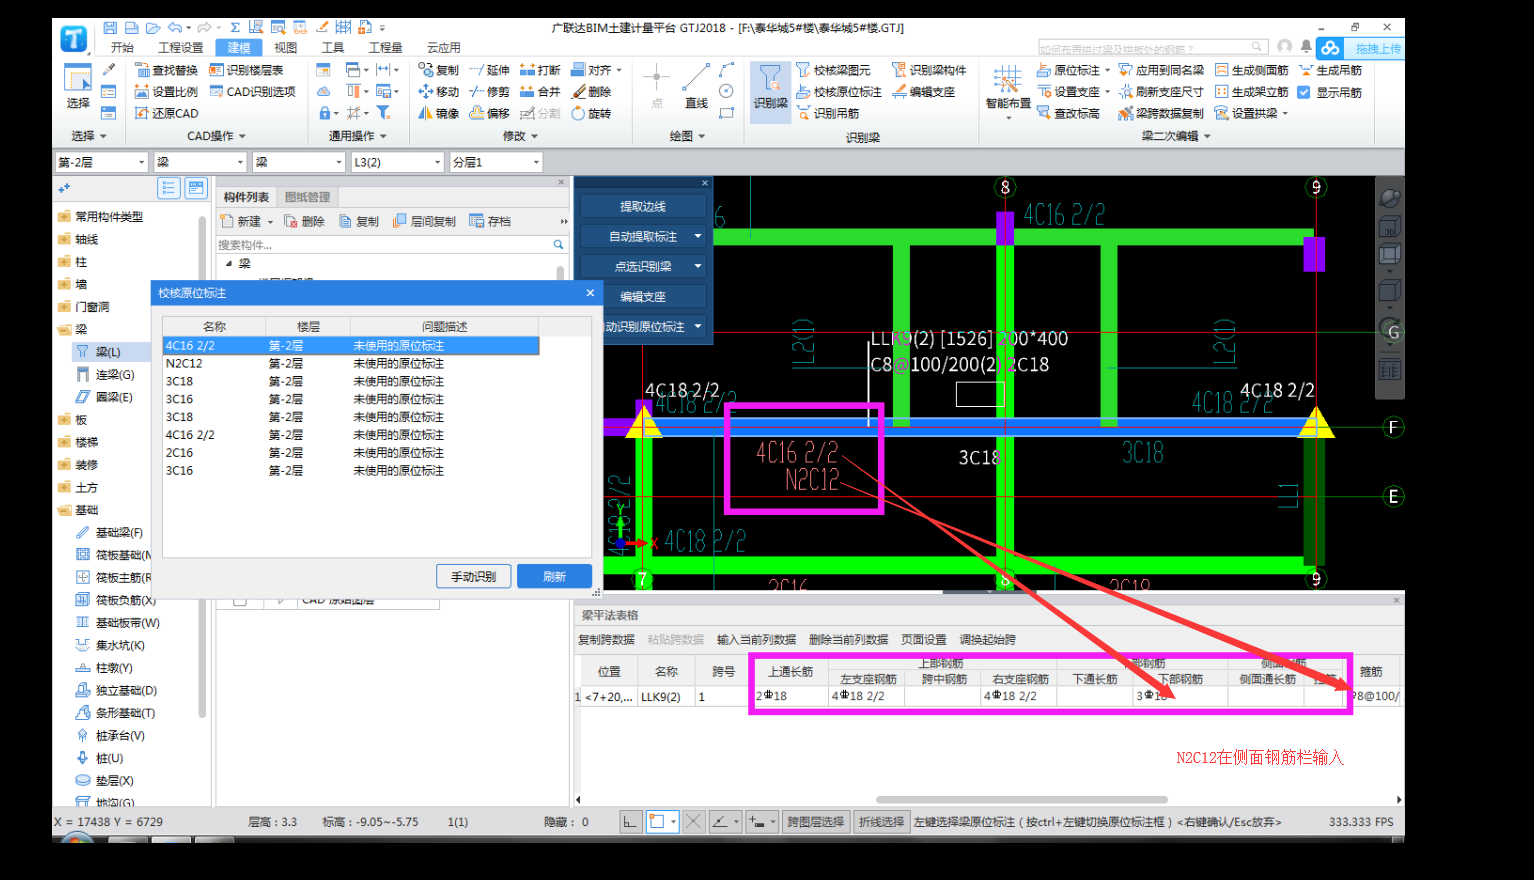Click 还原CAD restore tool
1534x880 pixels.
[x=166, y=113]
